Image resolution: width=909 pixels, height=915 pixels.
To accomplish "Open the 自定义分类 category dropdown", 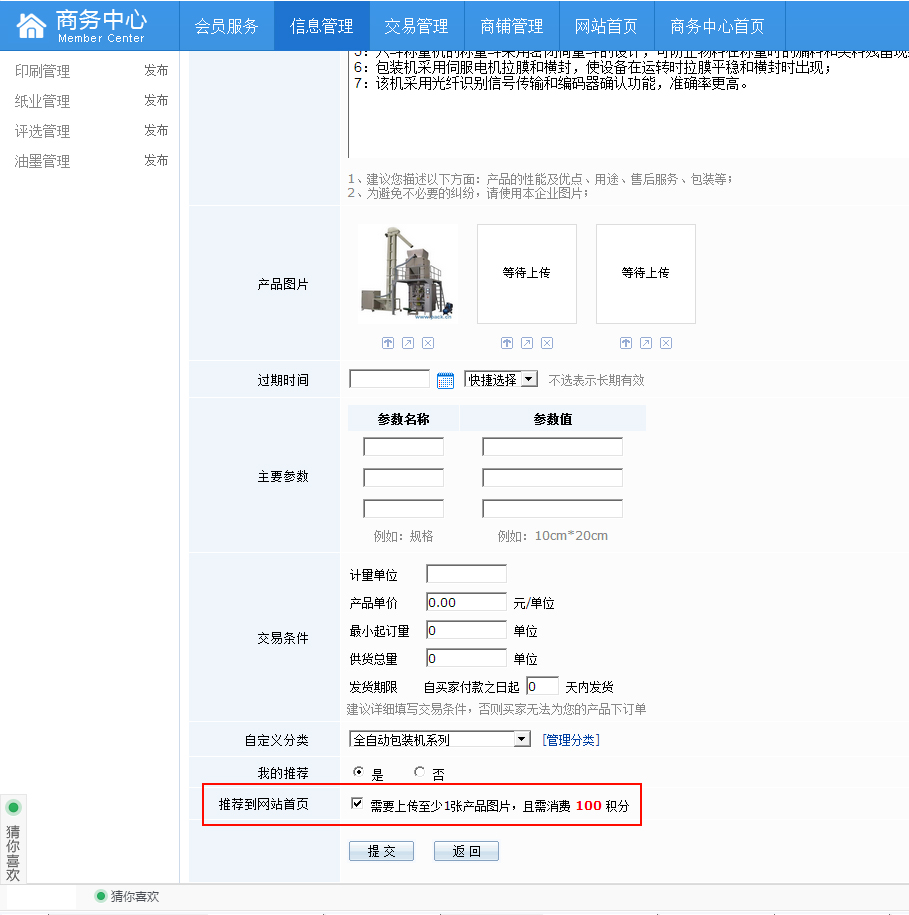I will tap(440, 739).
